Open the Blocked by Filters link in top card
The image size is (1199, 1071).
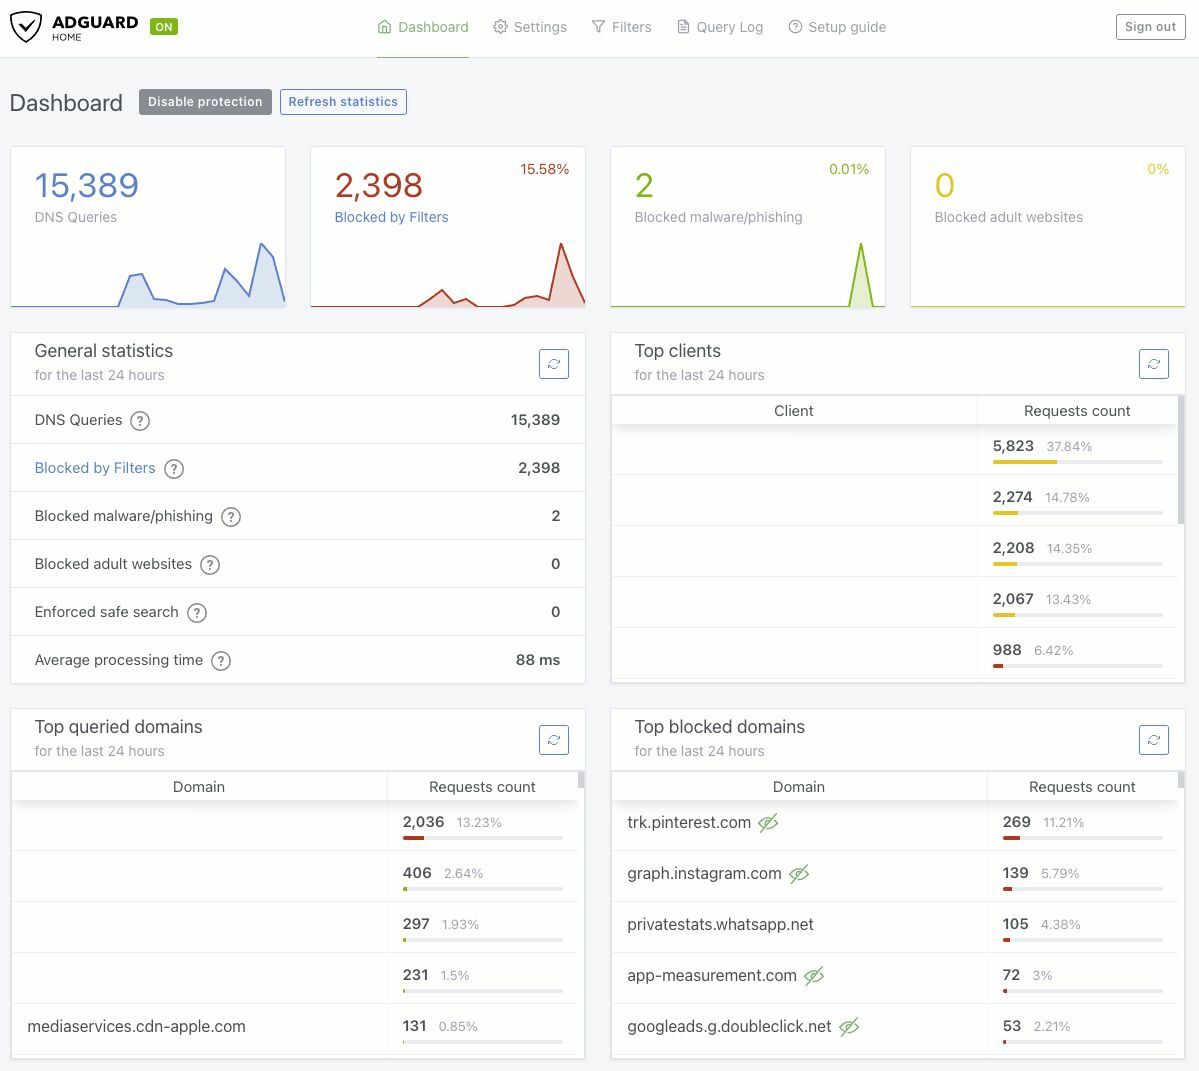(391, 217)
